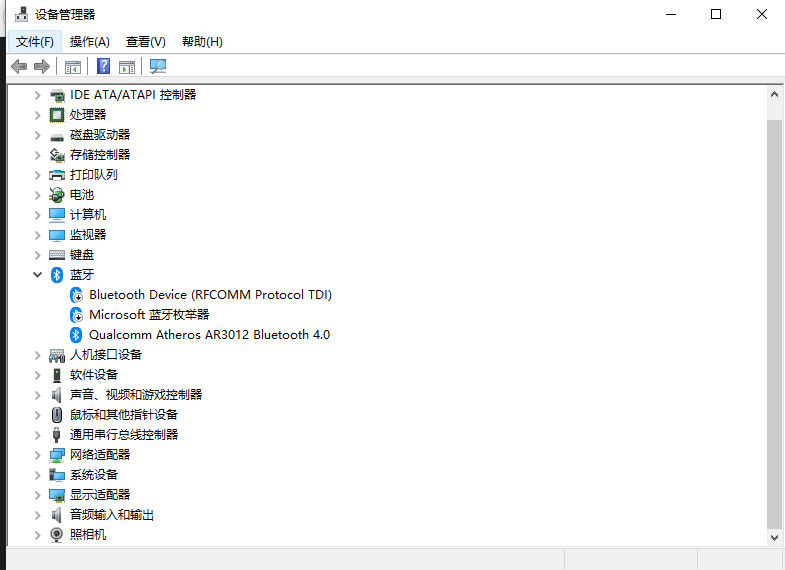Minimize the 设备管理器 window
Image resolution: width=785 pixels, height=570 pixels.
[x=671, y=14]
